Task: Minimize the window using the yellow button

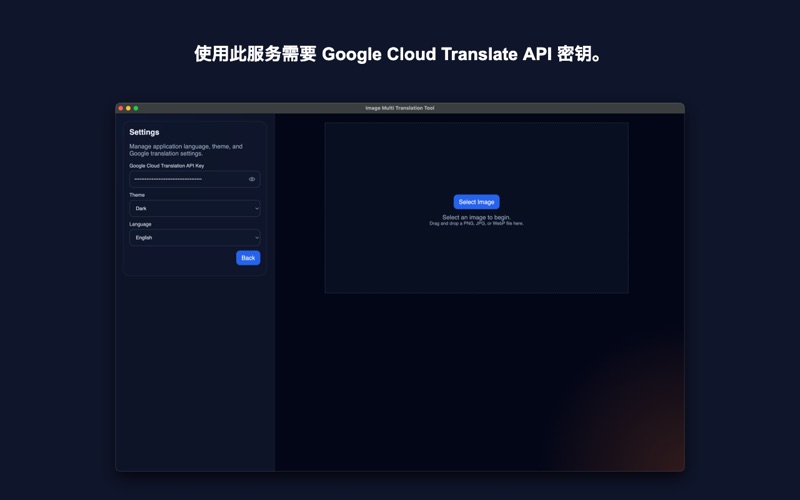Action: [x=128, y=108]
